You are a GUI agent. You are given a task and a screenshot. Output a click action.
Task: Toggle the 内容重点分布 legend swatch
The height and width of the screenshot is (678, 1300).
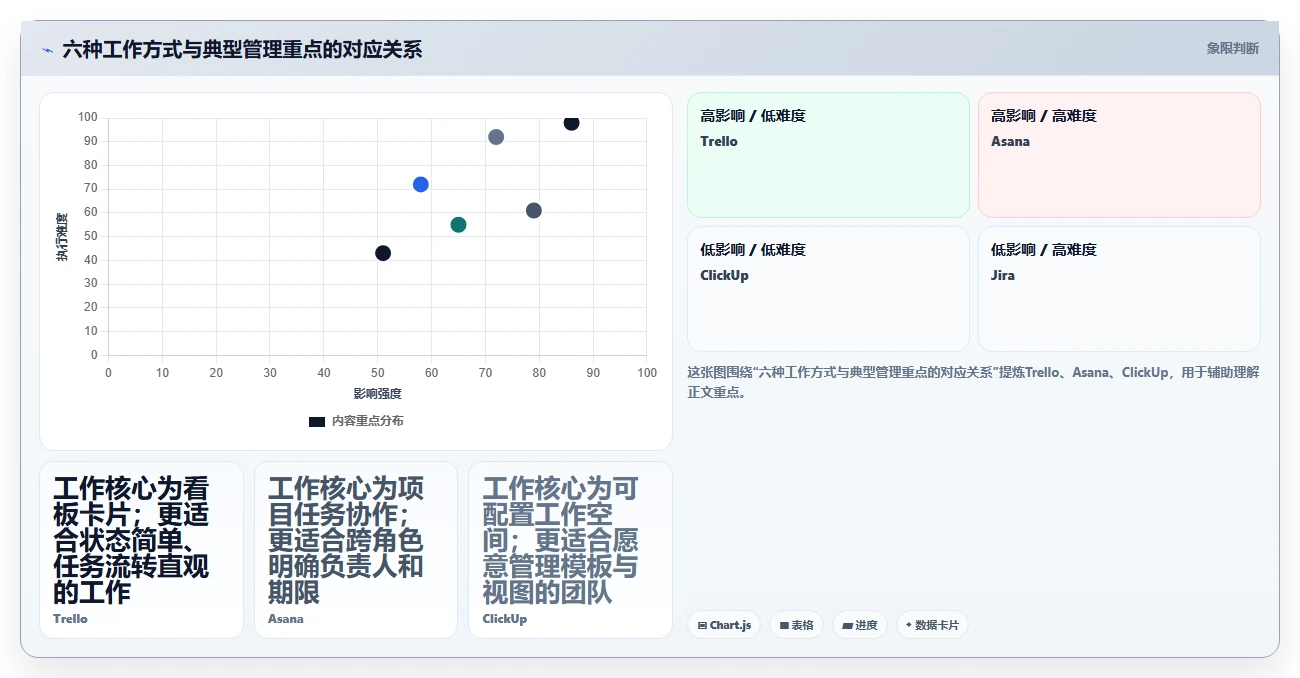(x=317, y=421)
